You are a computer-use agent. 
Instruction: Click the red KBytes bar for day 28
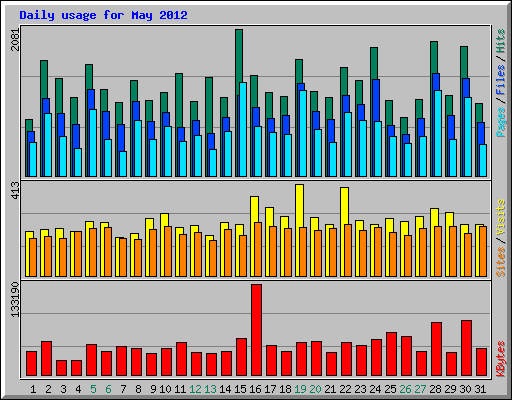(436, 349)
